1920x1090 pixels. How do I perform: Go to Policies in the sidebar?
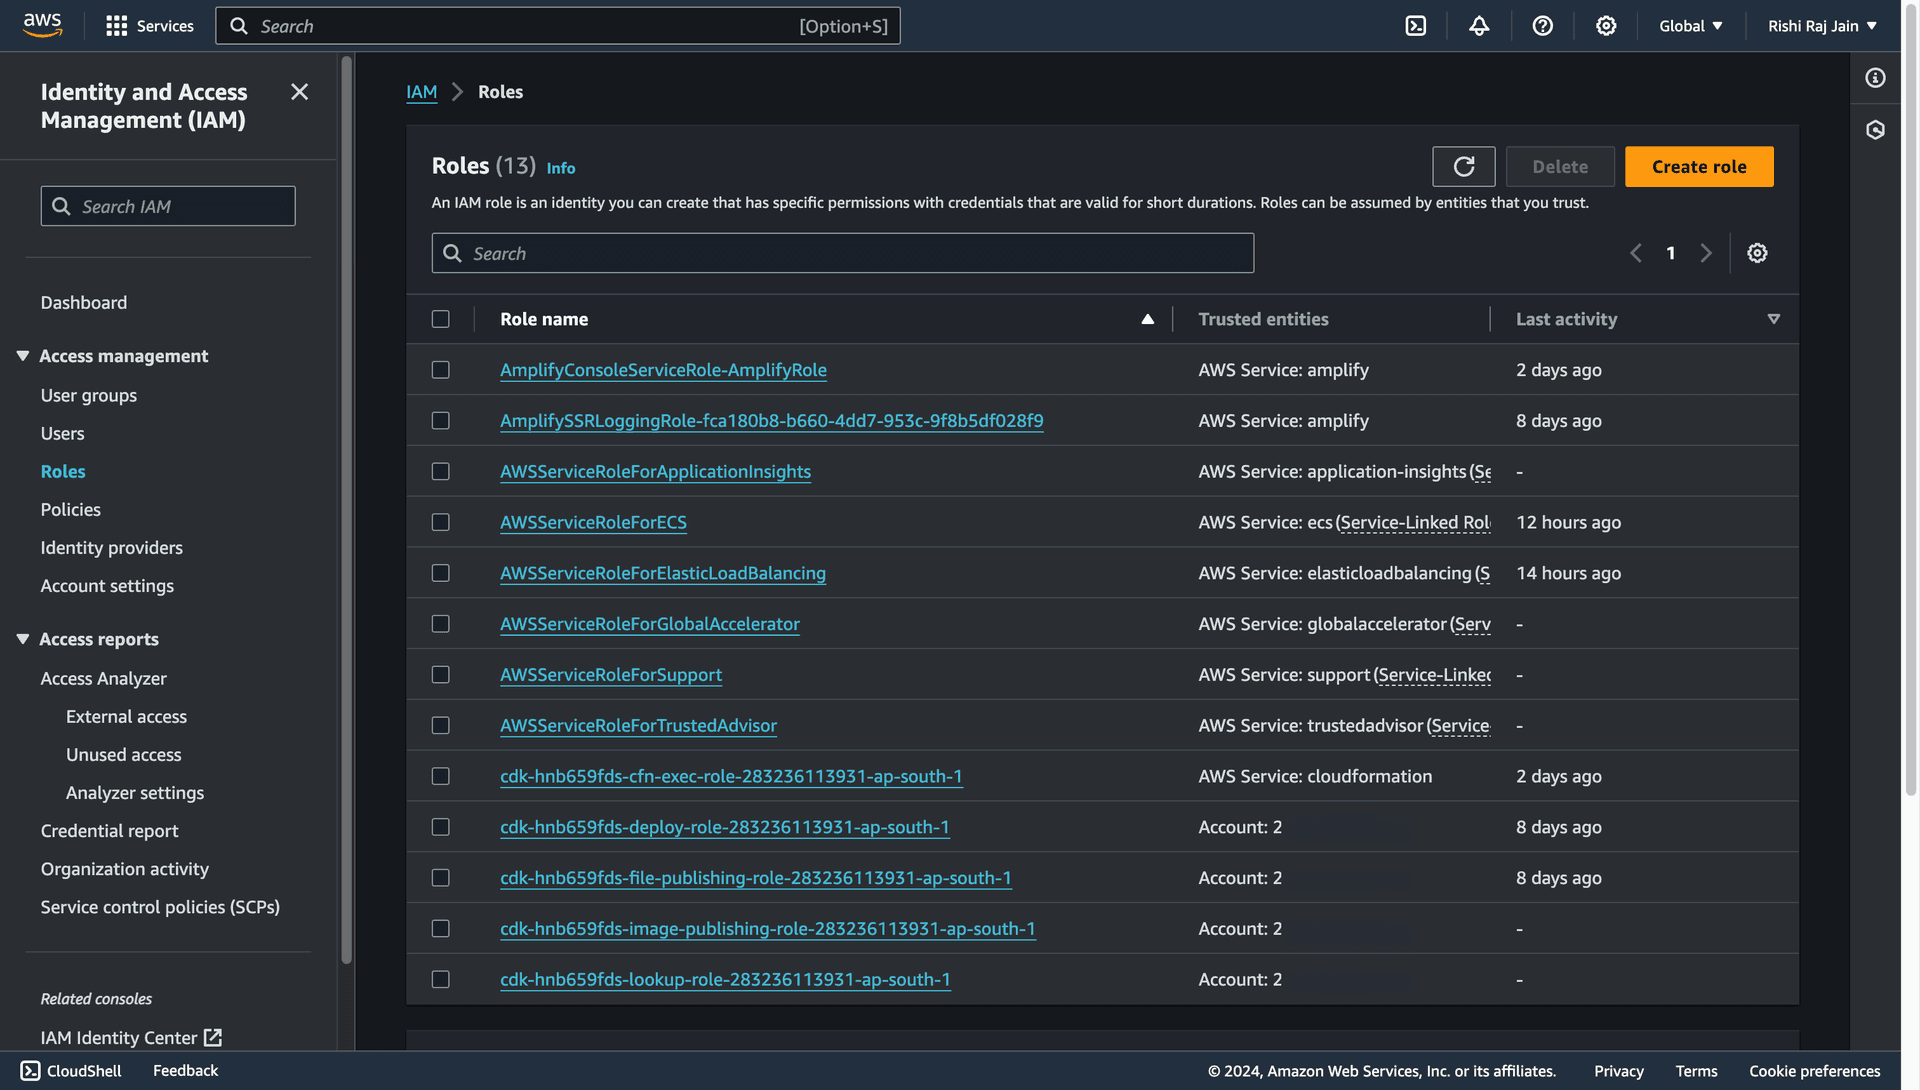coord(70,509)
